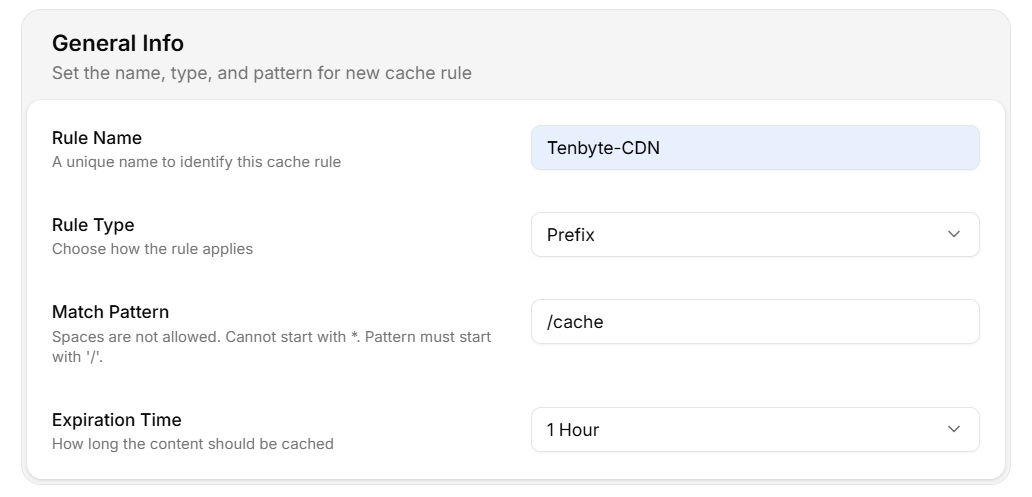The image size is (1032, 497).
Task: Select the 1 Hour value text
Action: [572, 430]
